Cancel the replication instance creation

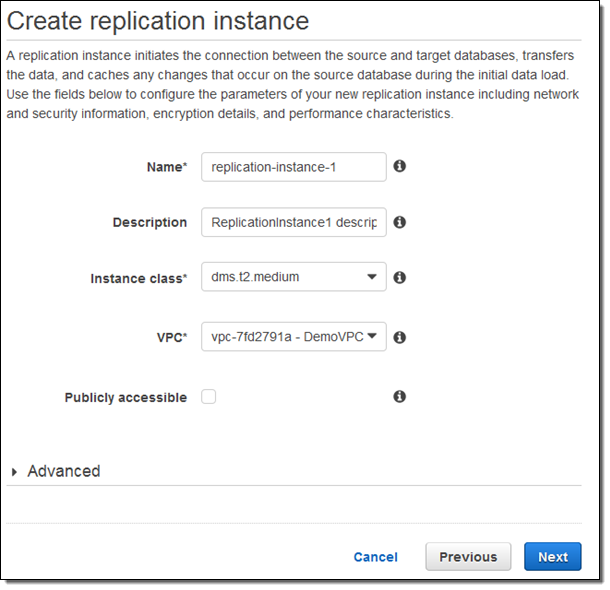click(x=375, y=557)
